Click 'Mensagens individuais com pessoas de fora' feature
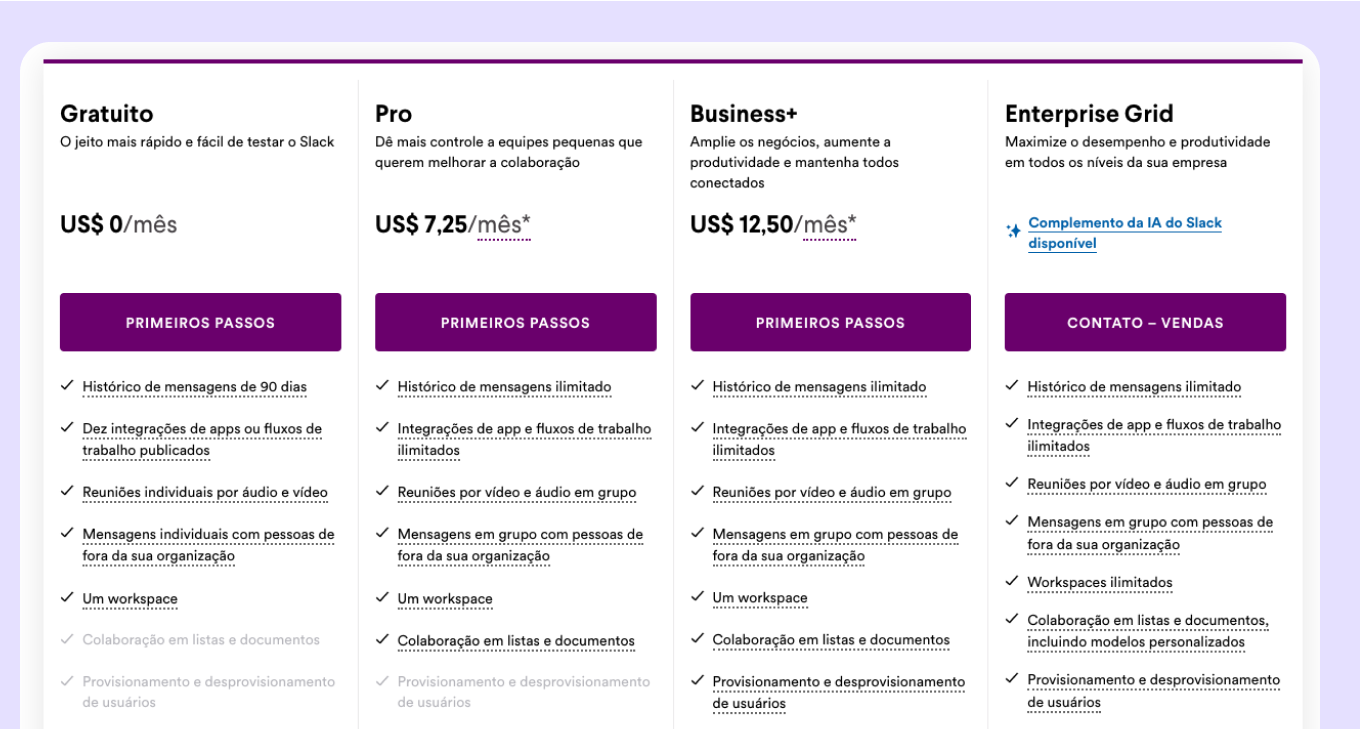Viewport: 1360px width, 729px height. [208, 545]
